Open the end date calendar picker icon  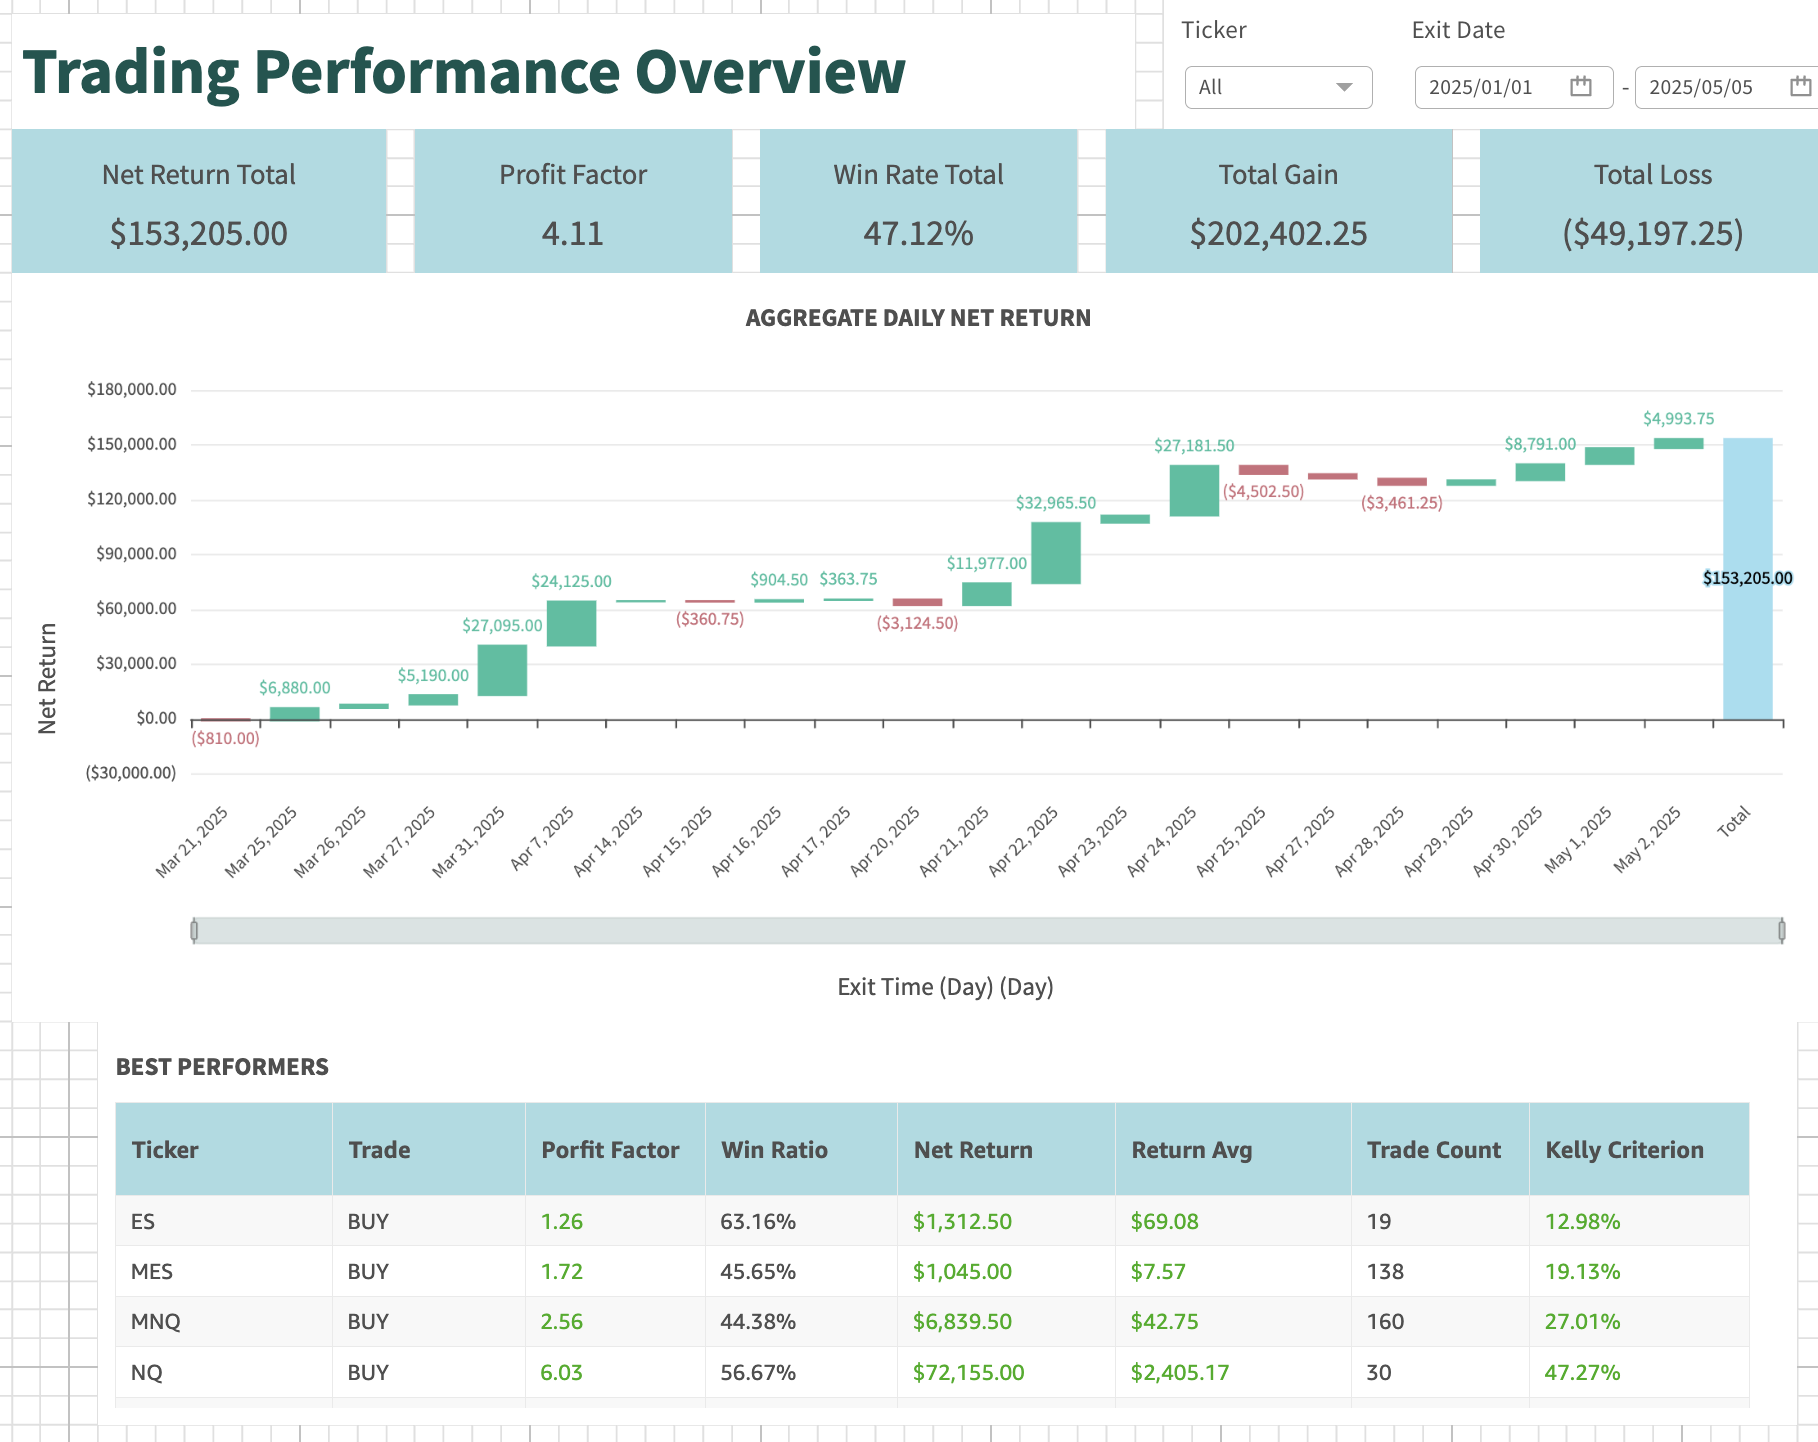click(x=1800, y=87)
